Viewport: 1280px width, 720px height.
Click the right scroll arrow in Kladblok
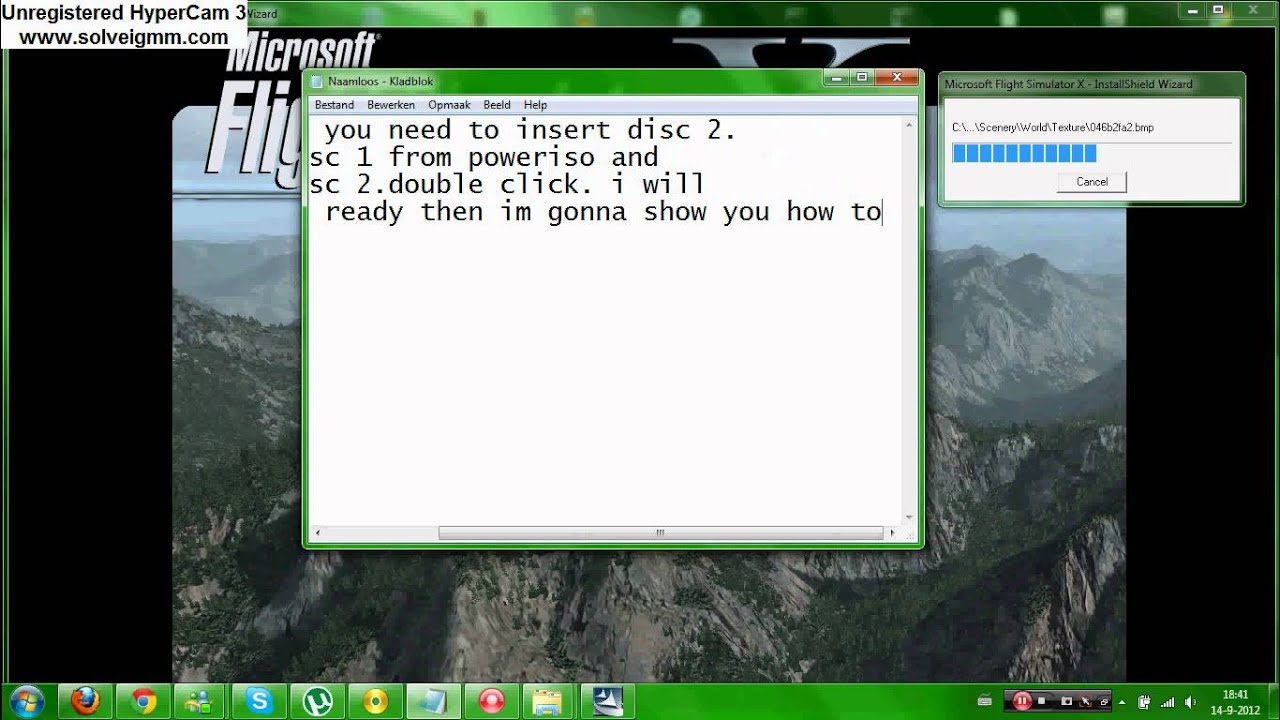[893, 533]
